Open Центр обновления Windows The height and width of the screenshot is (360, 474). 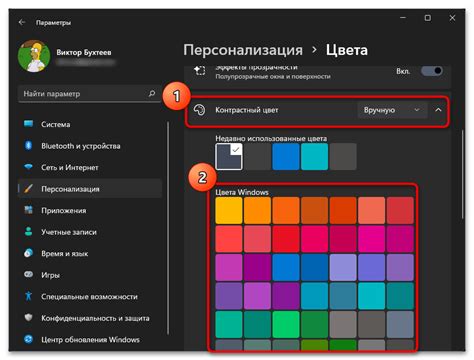[x=90, y=340]
